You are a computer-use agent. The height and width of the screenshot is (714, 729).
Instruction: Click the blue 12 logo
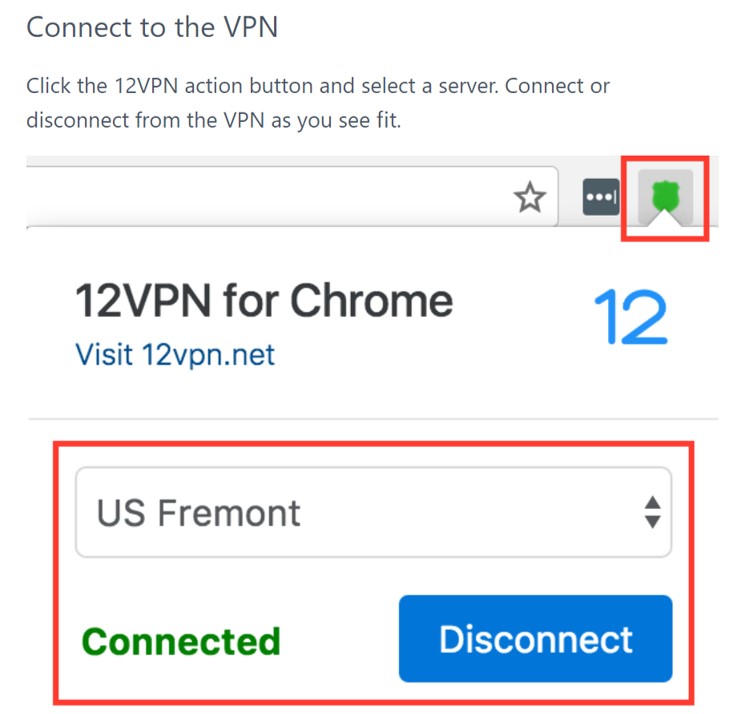click(630, 319)
